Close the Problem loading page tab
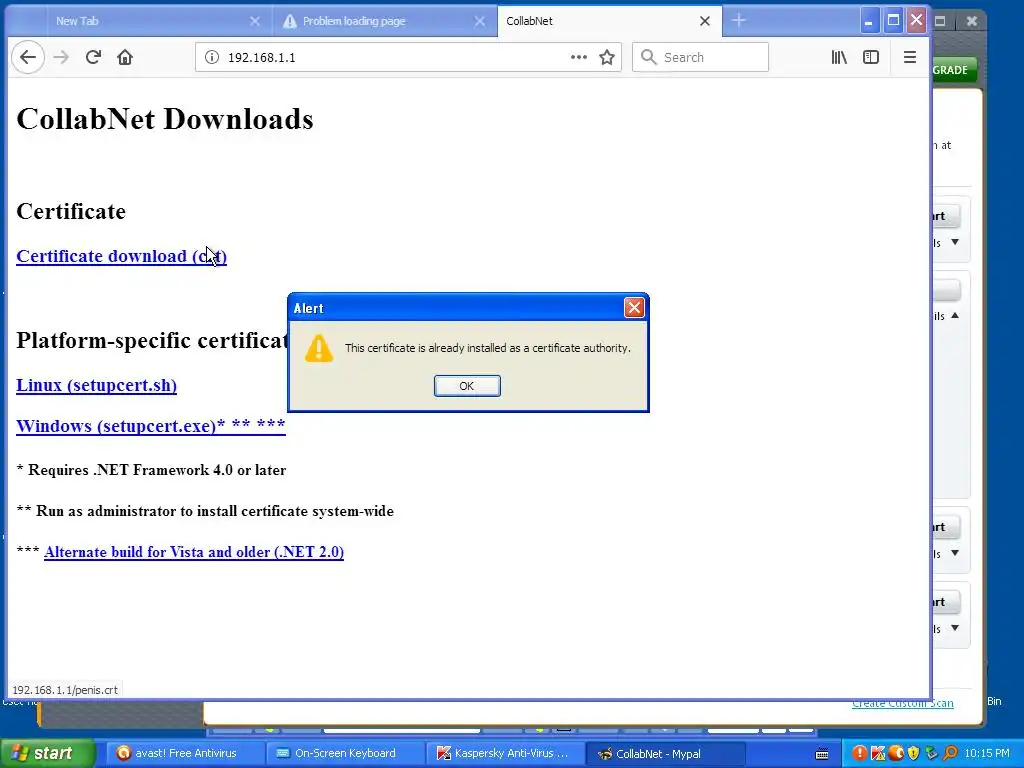 (x=479, y=21)
